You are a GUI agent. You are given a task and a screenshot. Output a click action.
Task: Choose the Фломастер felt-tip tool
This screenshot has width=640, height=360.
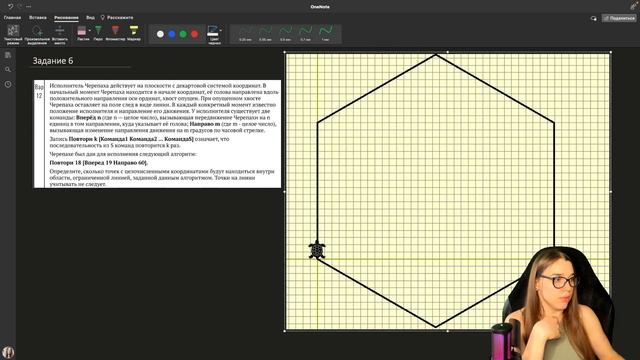[x=115, y=33]
